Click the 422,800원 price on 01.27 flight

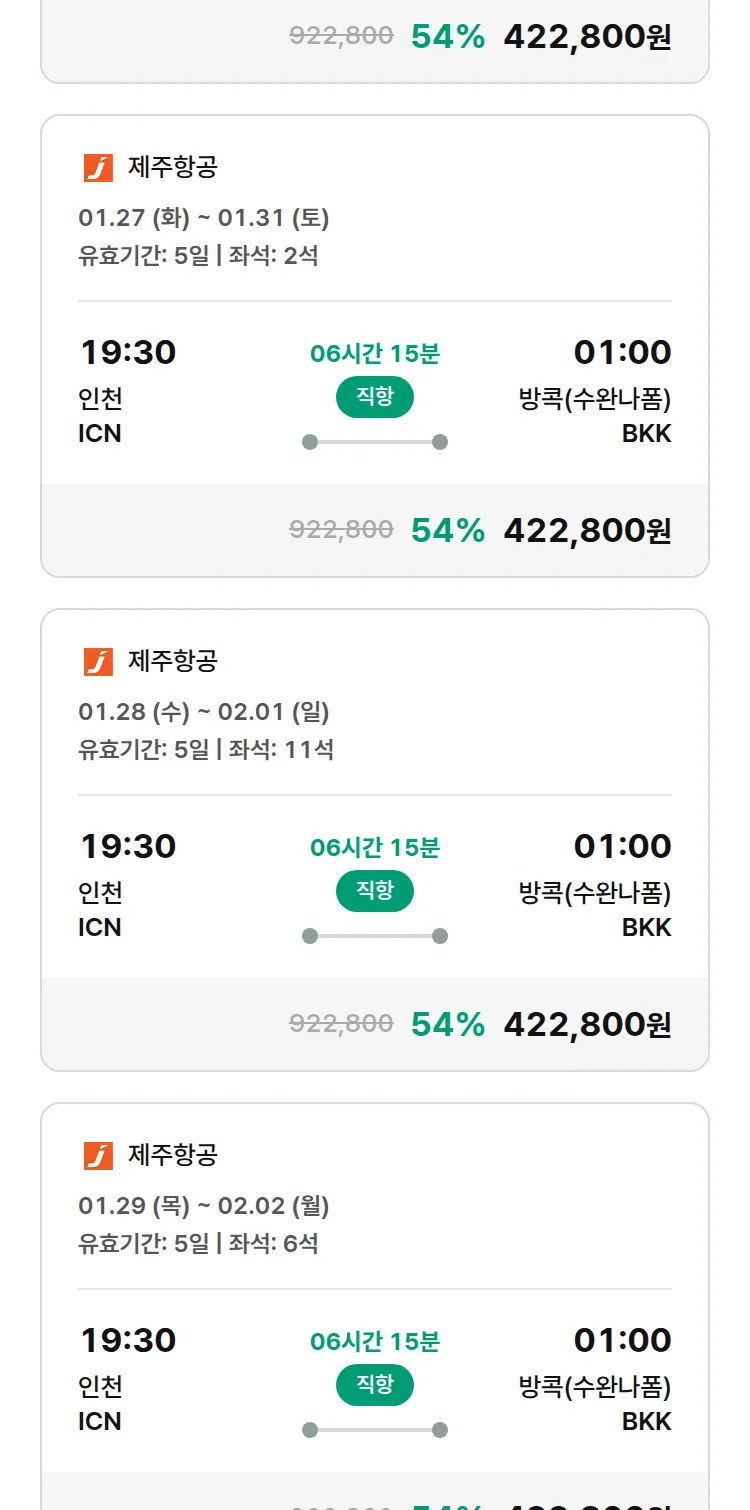(x=587, y=530)
